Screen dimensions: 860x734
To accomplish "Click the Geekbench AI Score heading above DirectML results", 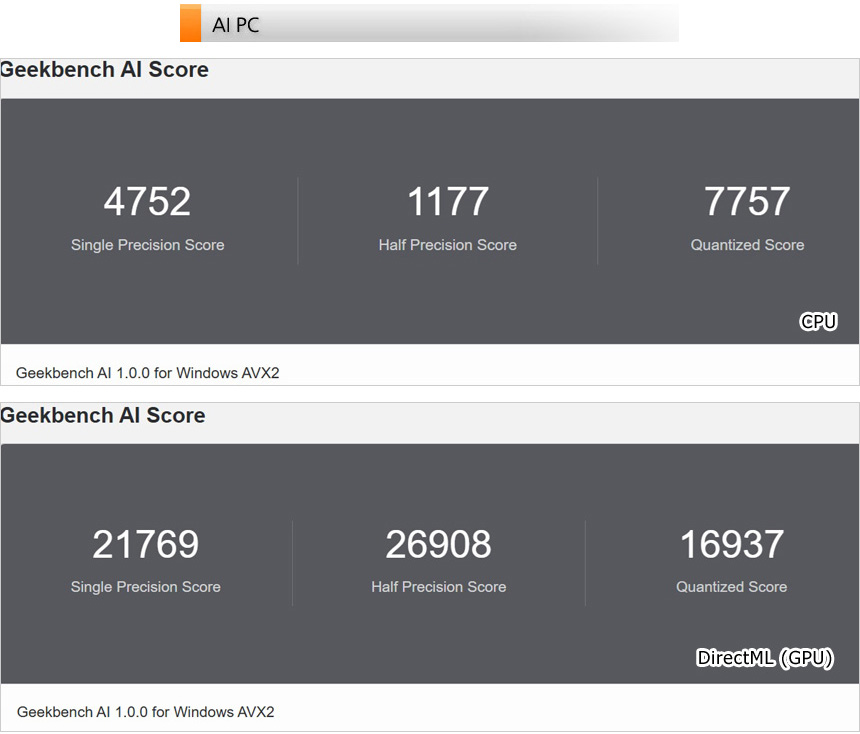I will click(x=103, y=416).
